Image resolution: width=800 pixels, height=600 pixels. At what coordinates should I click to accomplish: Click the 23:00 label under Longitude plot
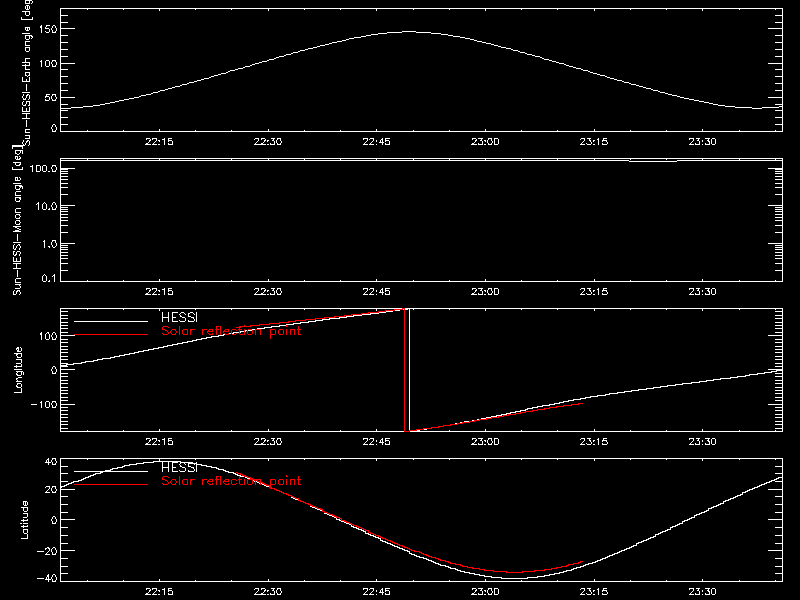(x=485, y=441)
